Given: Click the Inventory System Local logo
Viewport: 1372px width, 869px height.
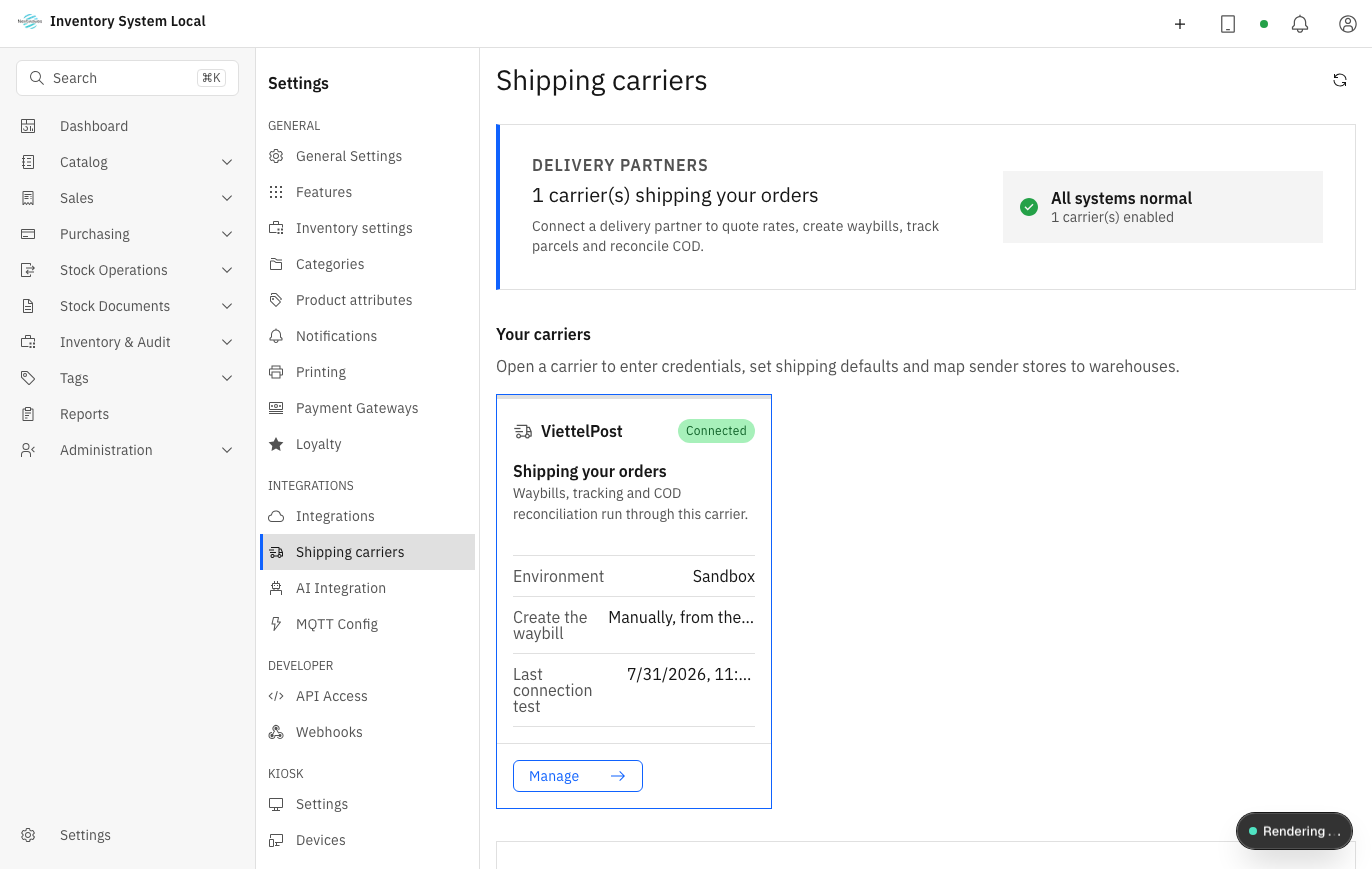Looking at the screenshot, I should click(29, 21).
